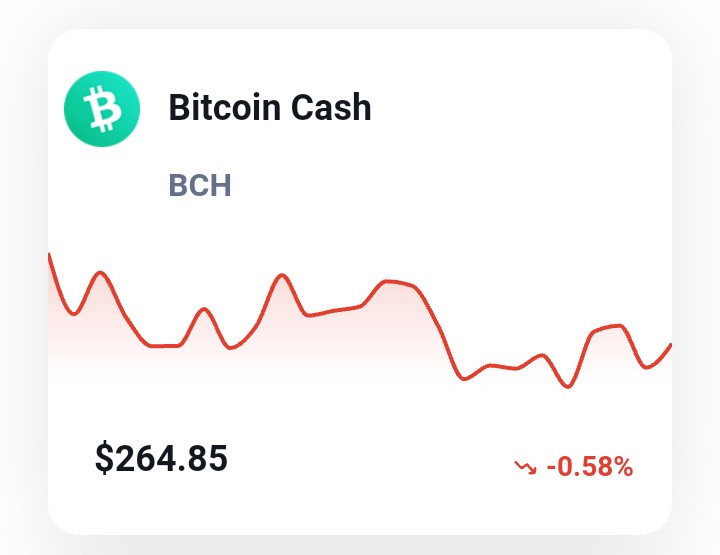Click the sparkline's leftmost starting point
The width and height of the screenshot is (720, 555).
tap(50, 255)
